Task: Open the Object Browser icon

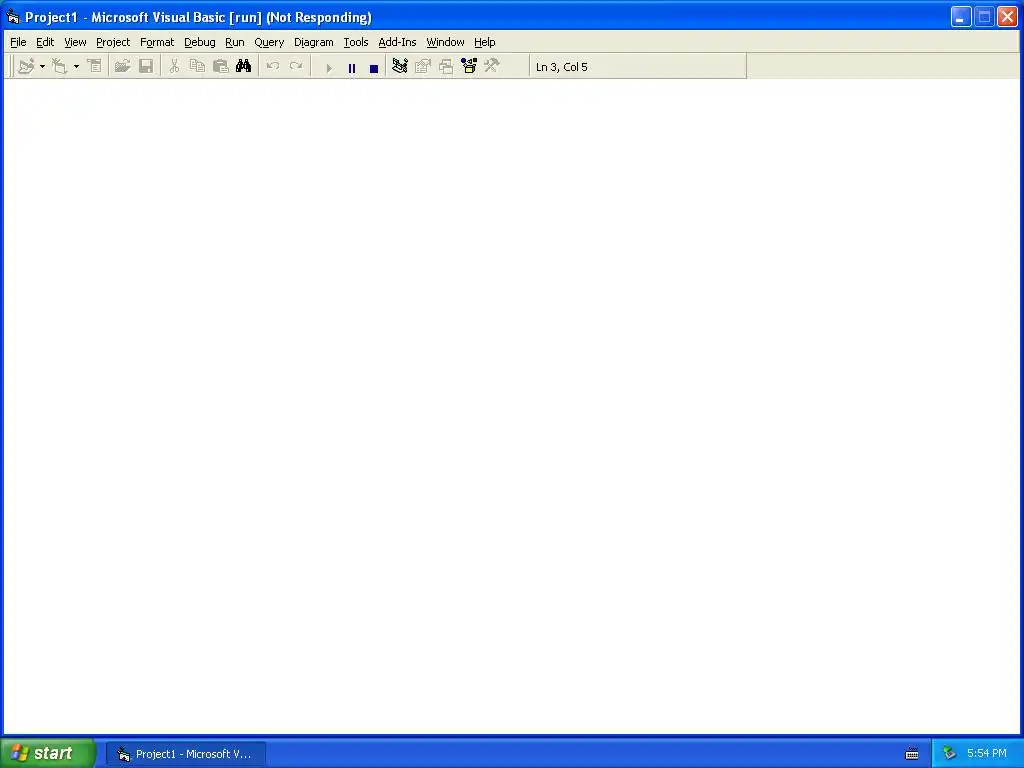Action: click(x=469, y=67)
